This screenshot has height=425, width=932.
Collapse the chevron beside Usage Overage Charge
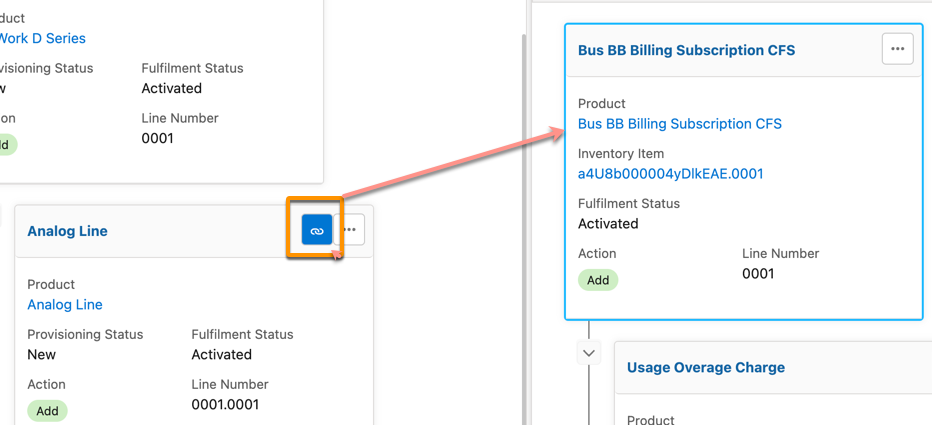(x=589, y=353)
